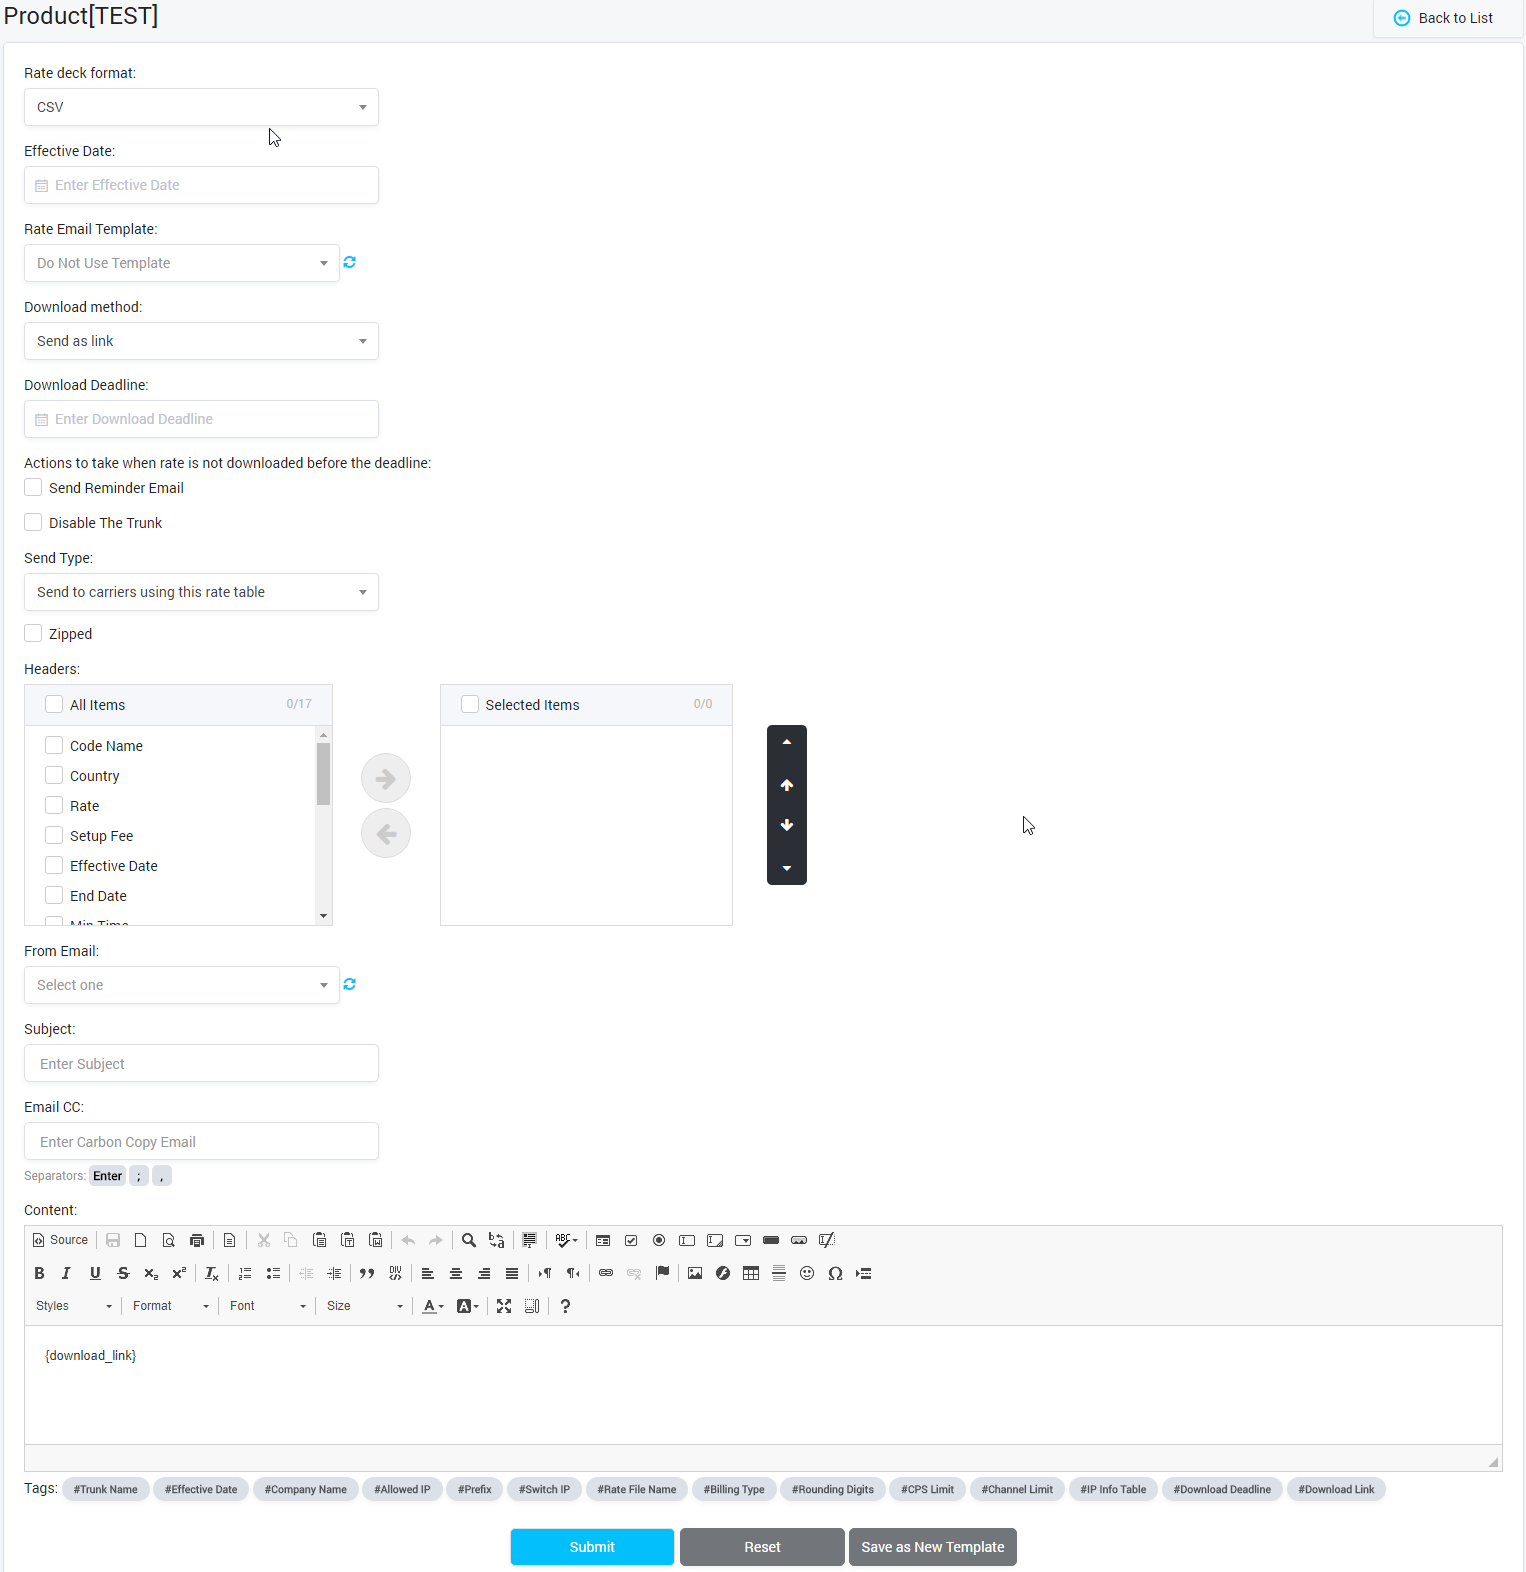Insert a table in the editor
Image resolution: width=1526 pixels, height=1572 pixels.
click(x=751, y=1273)
